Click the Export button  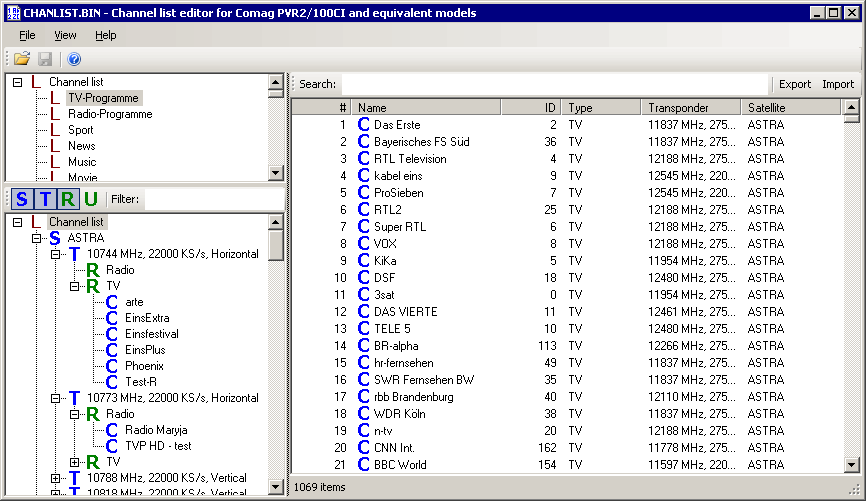(795, 84)
